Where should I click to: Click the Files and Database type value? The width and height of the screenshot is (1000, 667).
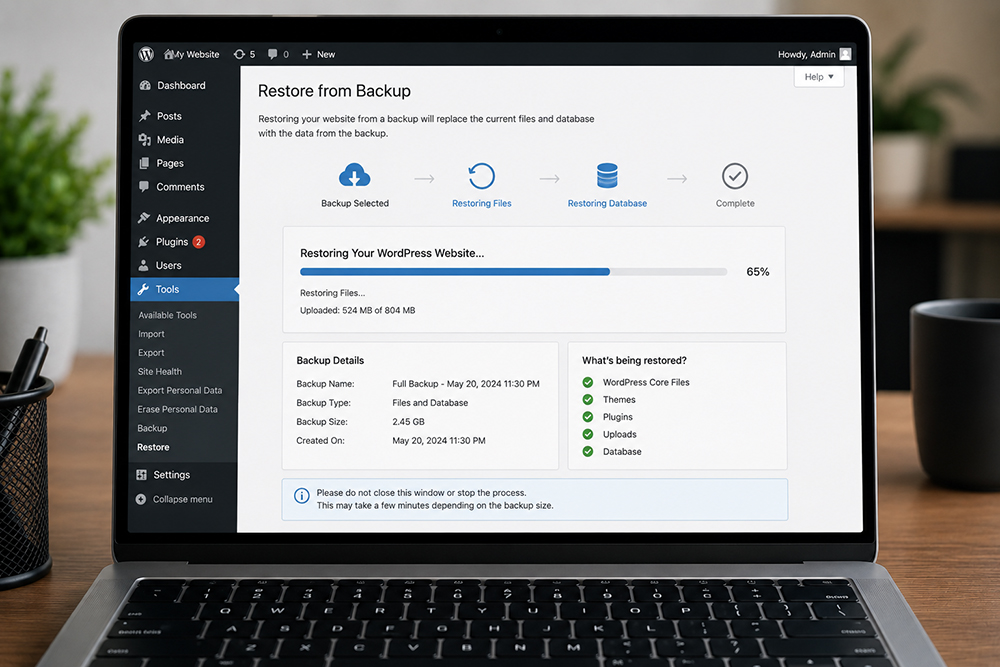430,403
